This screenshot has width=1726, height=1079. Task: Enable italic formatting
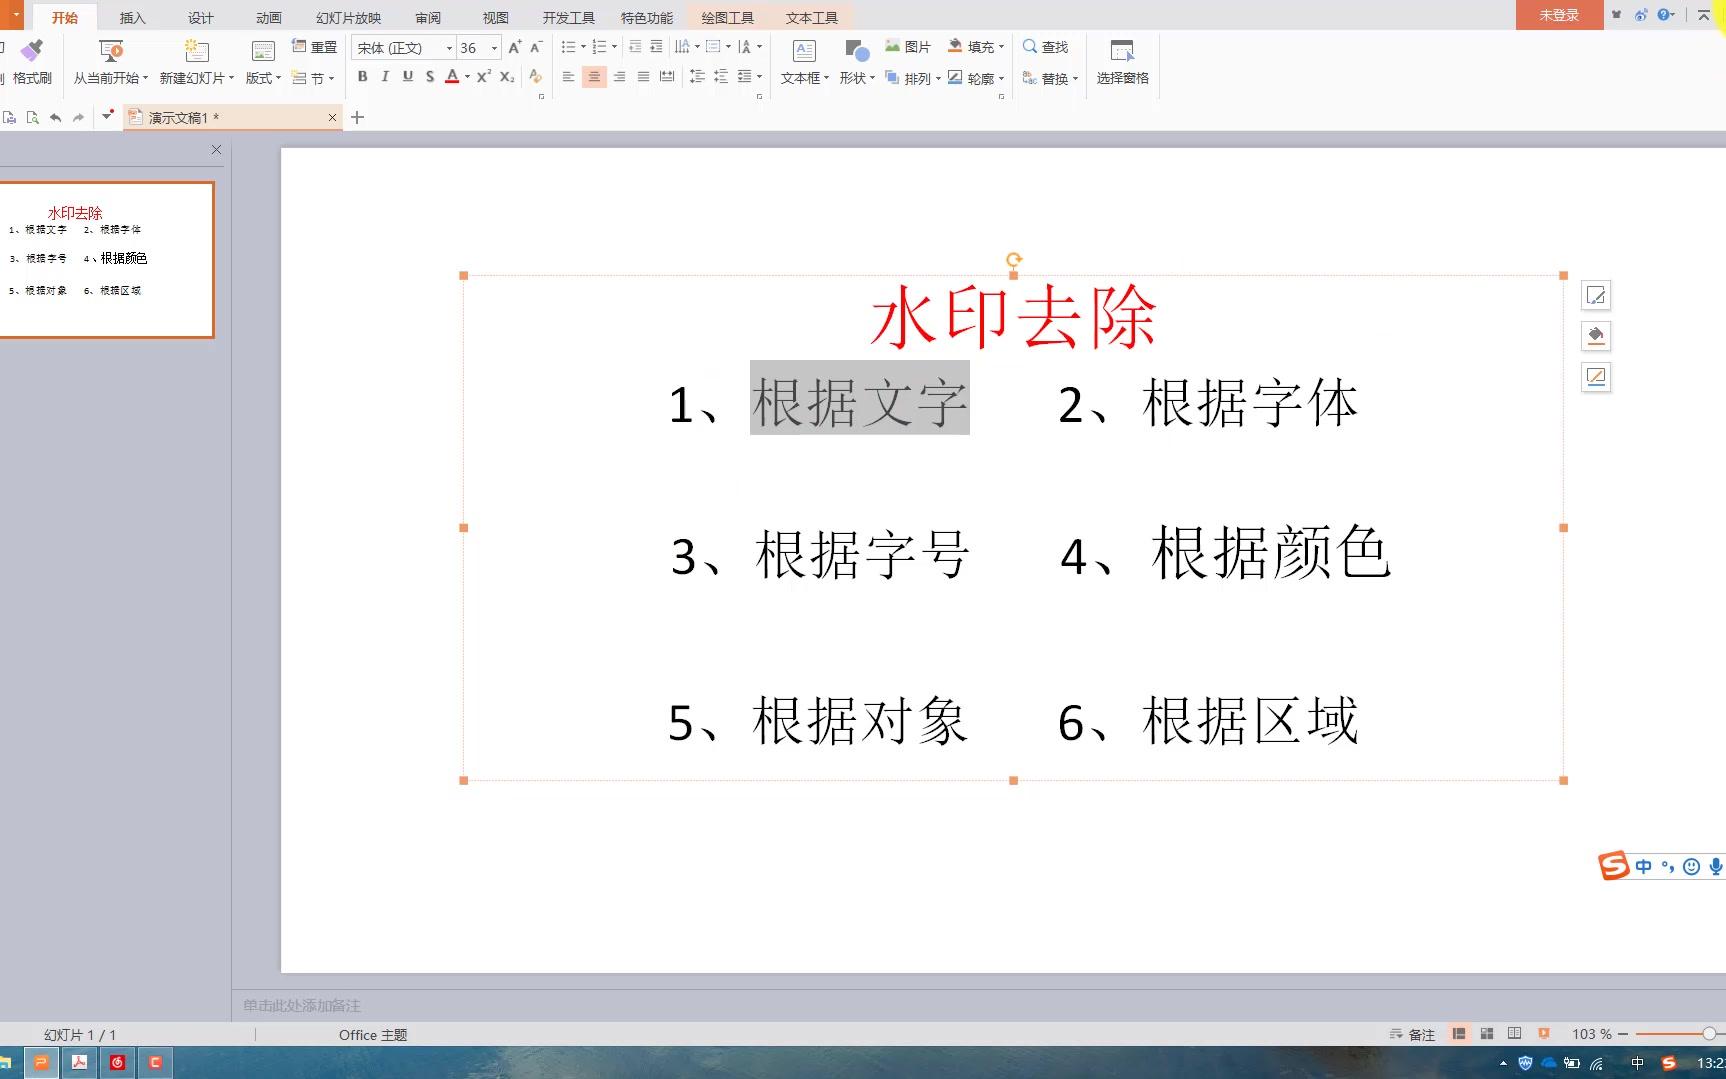pyautogui.click(x=384, y=76)
